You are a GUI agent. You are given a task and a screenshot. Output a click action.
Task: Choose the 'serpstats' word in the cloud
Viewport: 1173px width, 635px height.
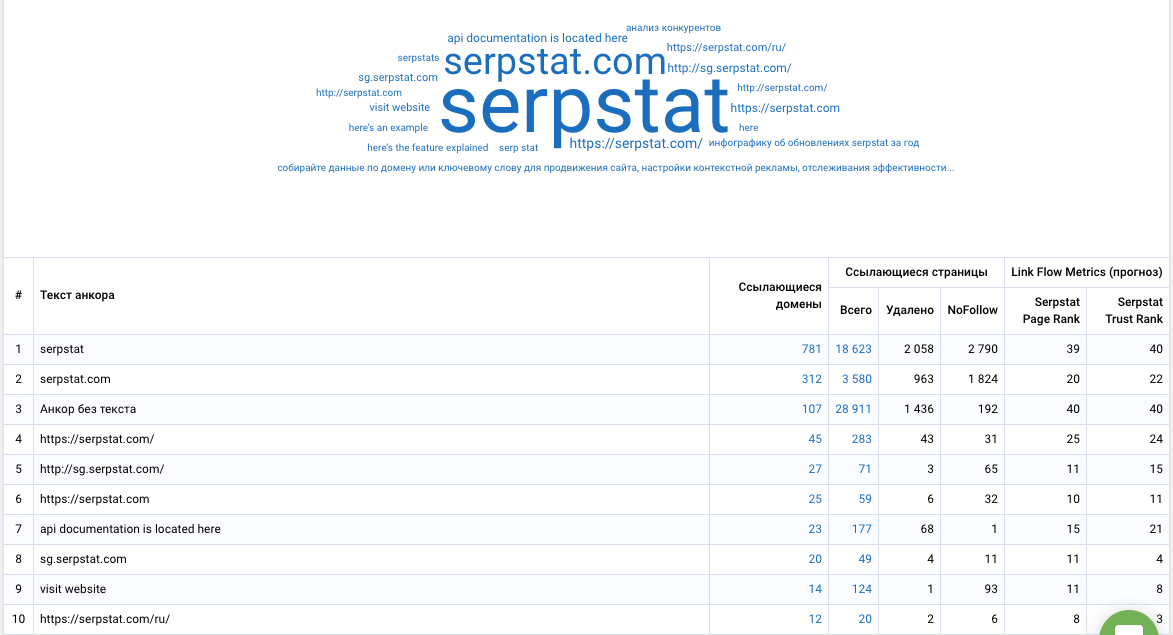pos(418,58)
